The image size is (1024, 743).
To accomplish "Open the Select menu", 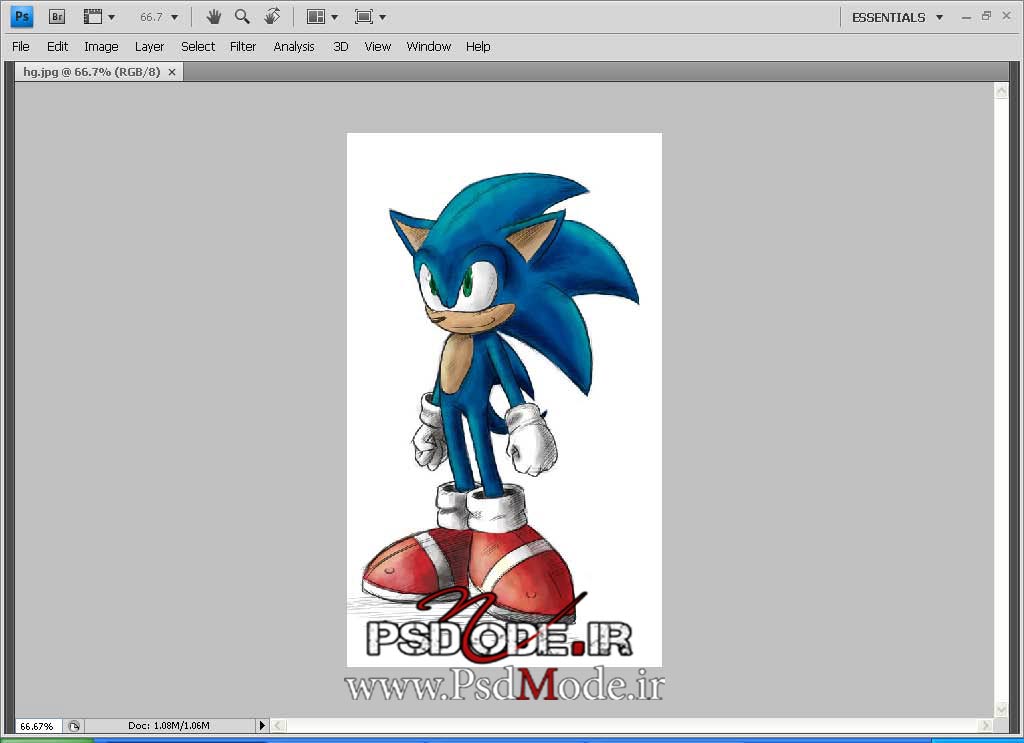I will (198, 46).
